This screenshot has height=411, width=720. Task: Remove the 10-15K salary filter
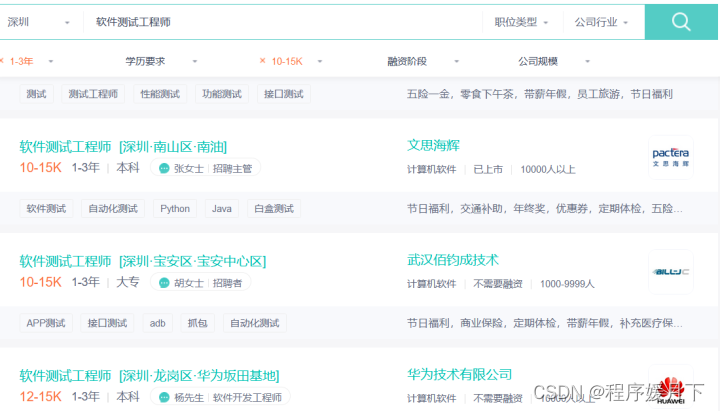pos(262,61)
